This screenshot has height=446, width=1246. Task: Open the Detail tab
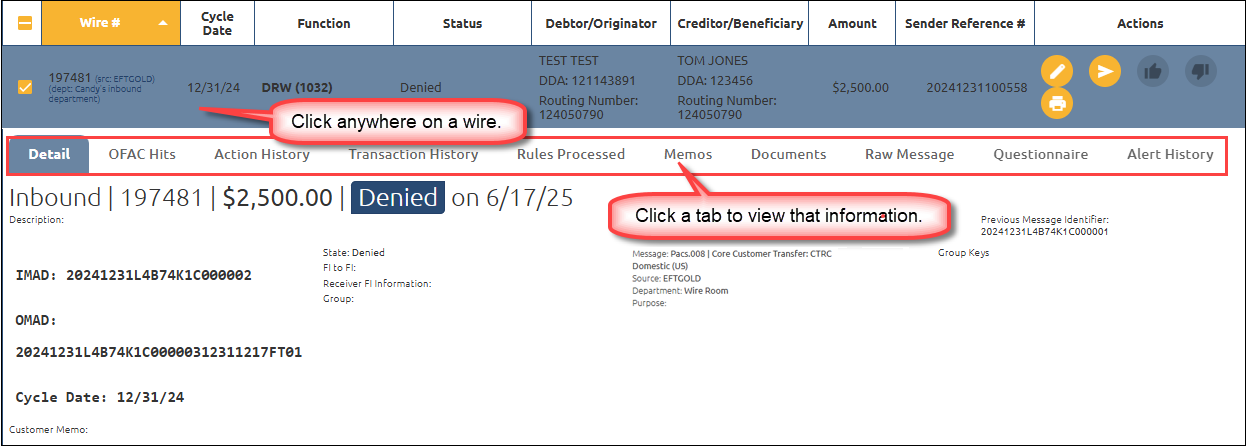pos(49,155)
